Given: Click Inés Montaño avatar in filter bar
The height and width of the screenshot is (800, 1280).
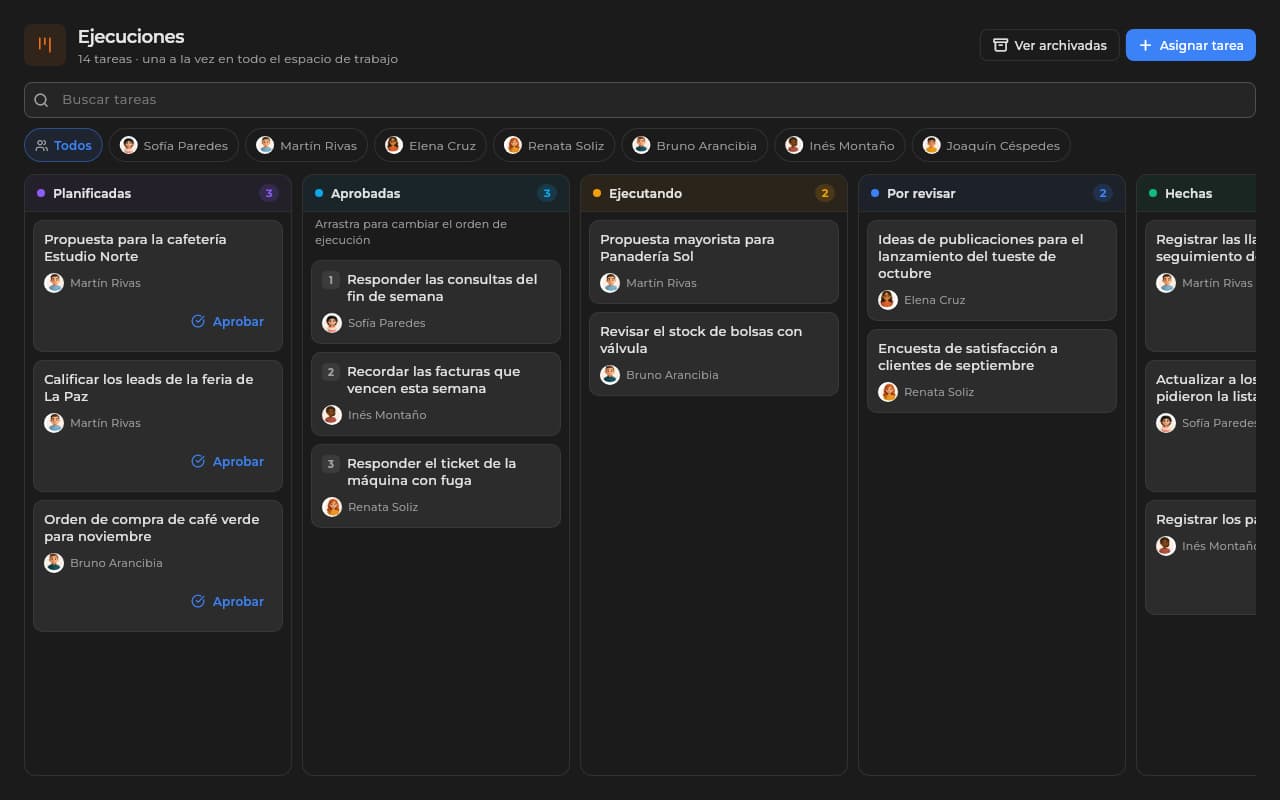Looking at the screenshot, I should click(794, 145).
